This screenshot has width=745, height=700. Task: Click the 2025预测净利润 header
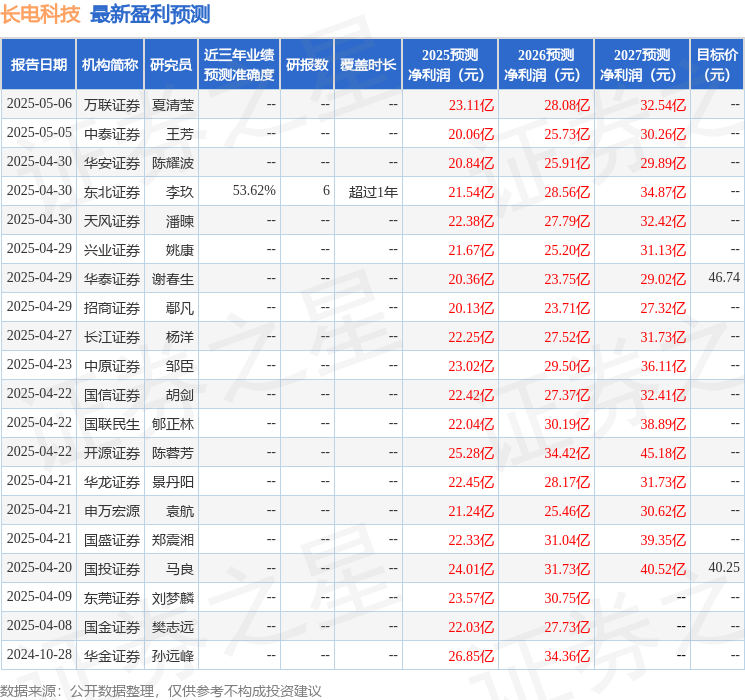click(450, 65)
